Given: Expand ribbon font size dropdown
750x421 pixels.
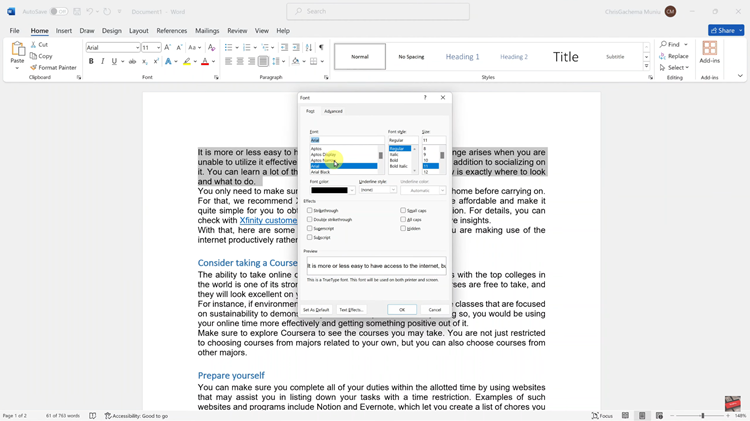Looking at the screenshot, I should pos(158,48).
